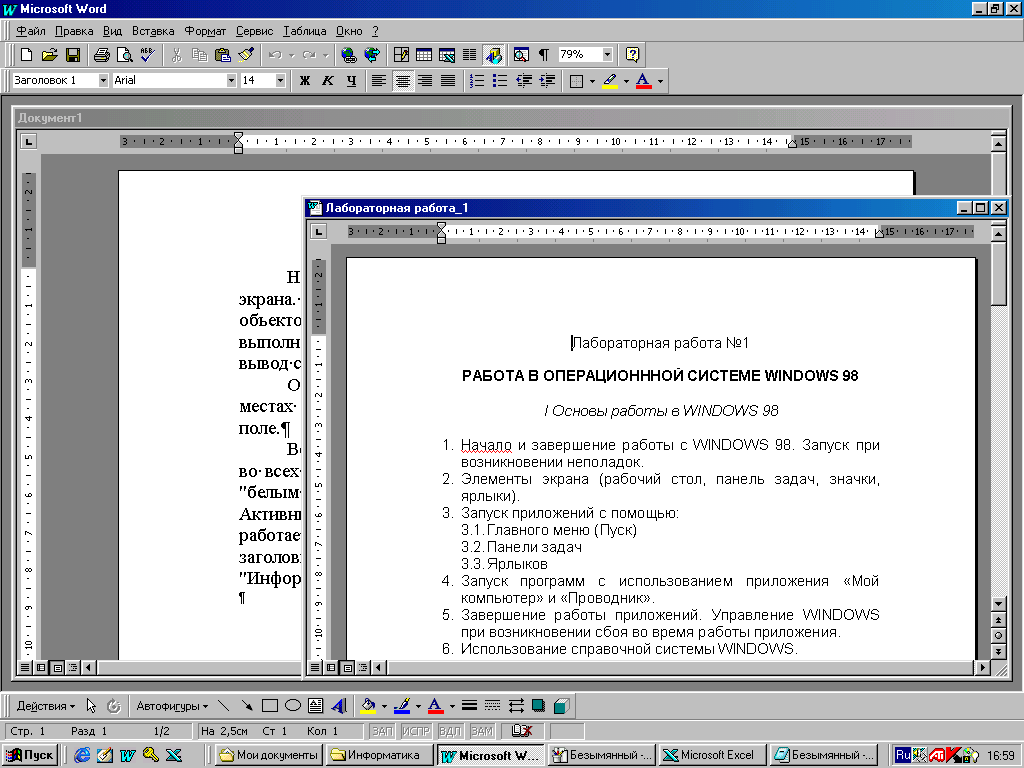Image resolution: width=1024 pixels, height=768 pixels.
Task: Insert a hyperlink (globe with chain icon)
Action: (349, 55)
